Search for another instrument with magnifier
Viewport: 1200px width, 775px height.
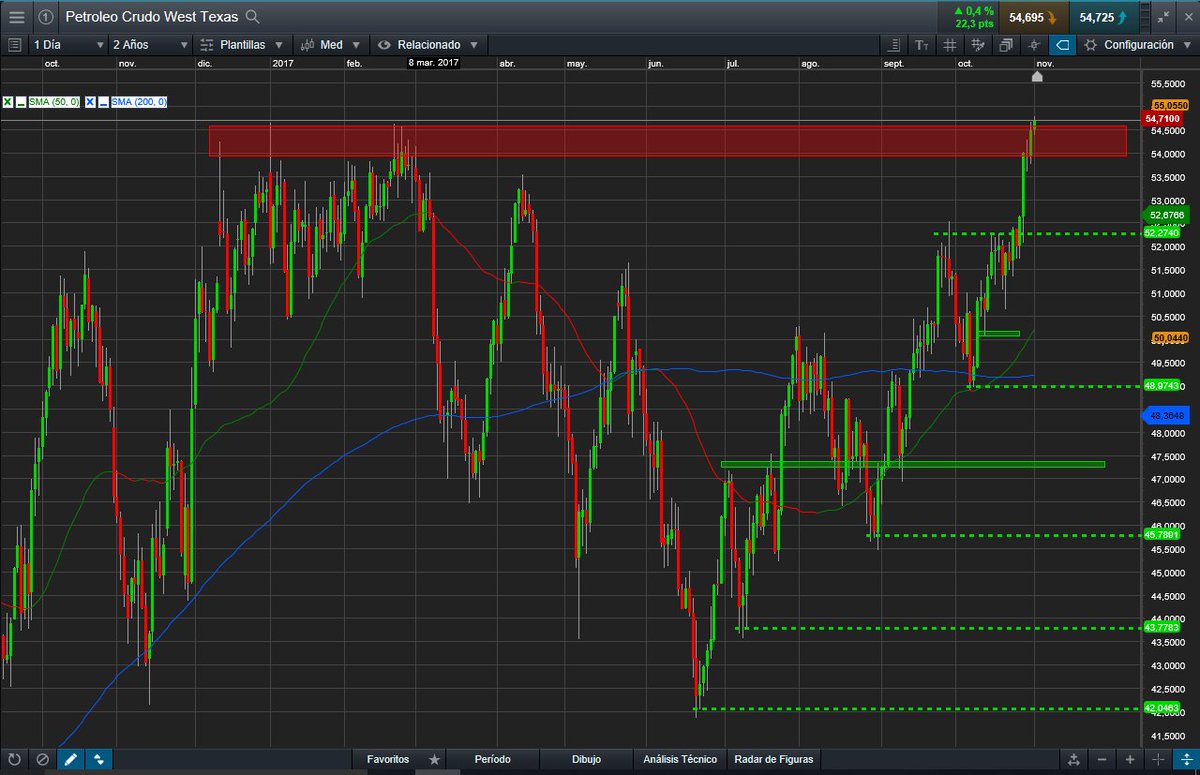click(253, 16)
